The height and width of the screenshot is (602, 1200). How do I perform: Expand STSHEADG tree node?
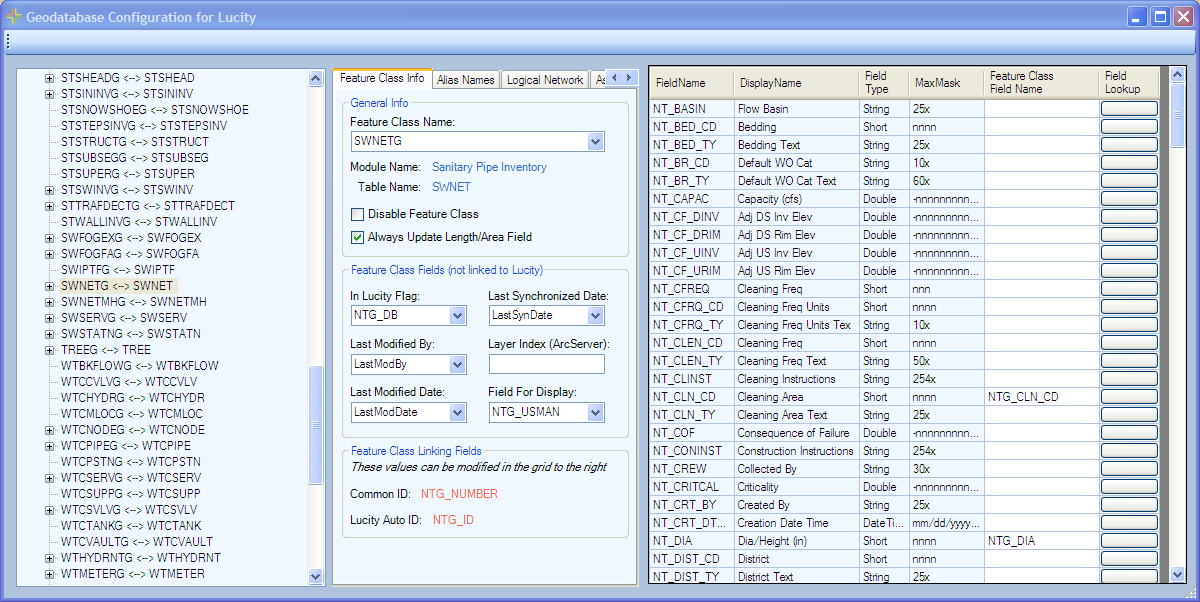[50, 78]
